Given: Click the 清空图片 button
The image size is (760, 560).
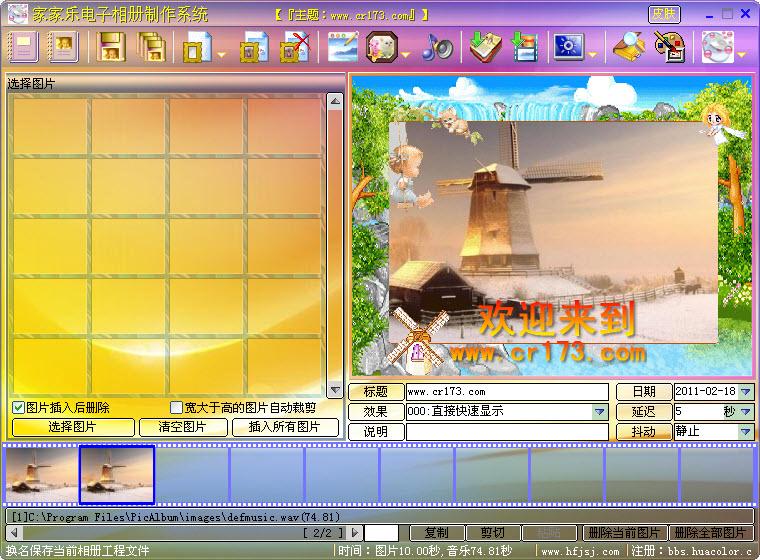Looking at the screenshot, I should (183, 427).
